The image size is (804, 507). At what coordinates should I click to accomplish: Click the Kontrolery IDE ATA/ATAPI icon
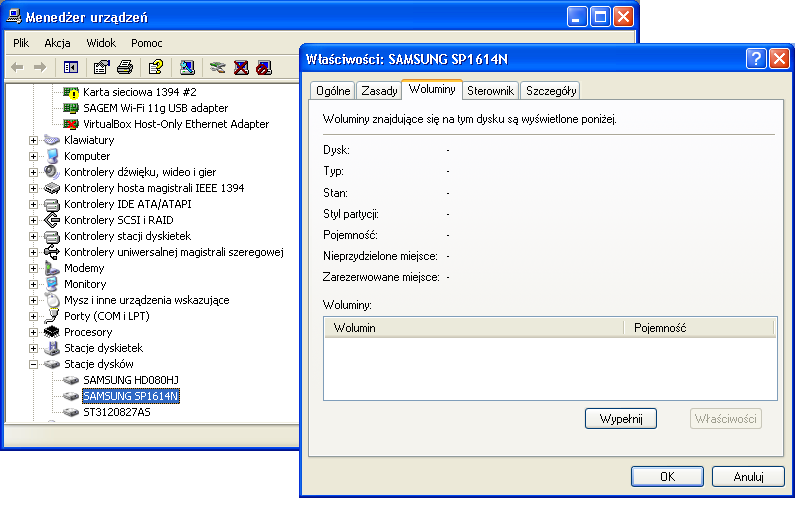point(52,204)
